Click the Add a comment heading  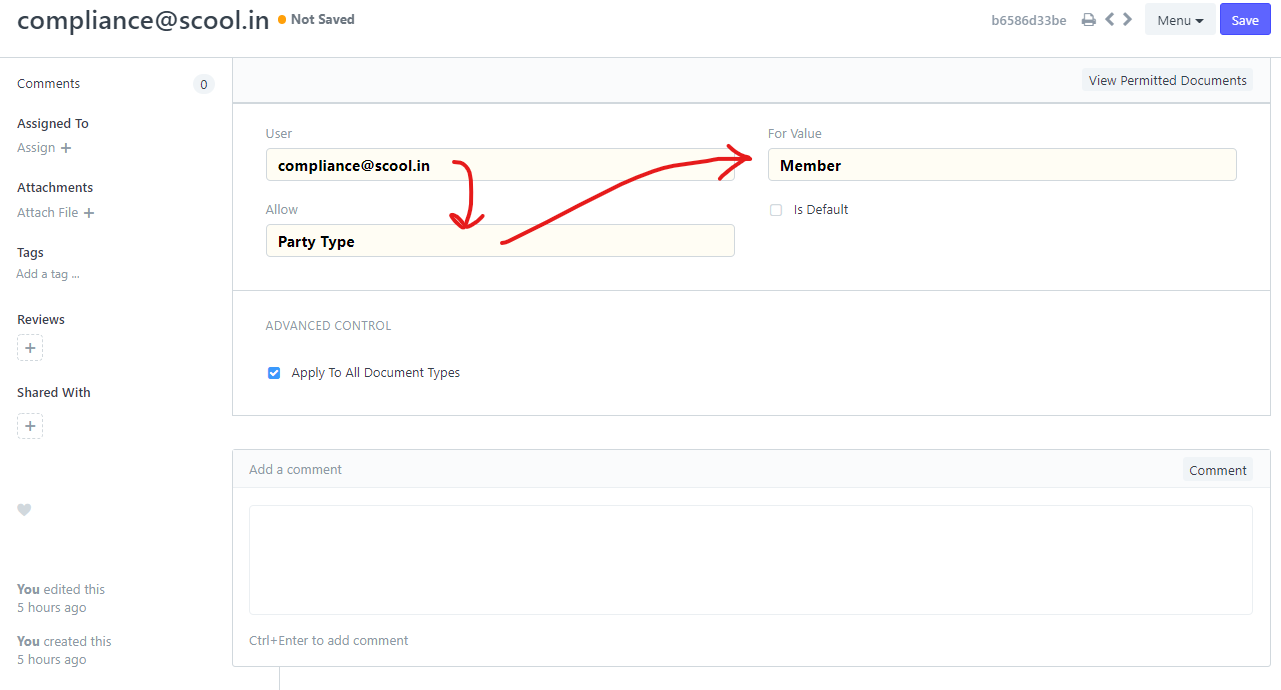[x=295, y=470]
